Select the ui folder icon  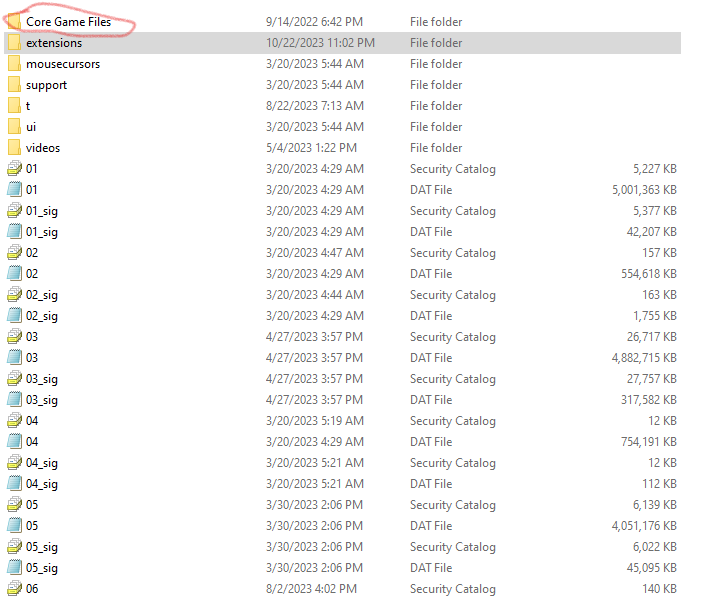[x=14, y=127]
